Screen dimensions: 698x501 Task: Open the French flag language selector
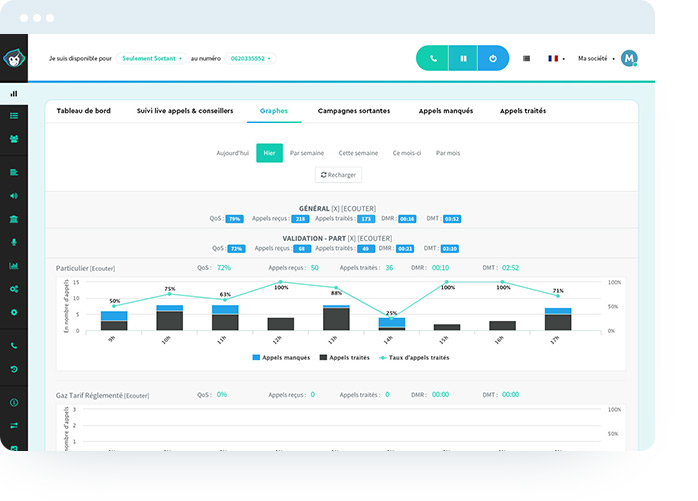pyautogui.click(x=556, y=58)
